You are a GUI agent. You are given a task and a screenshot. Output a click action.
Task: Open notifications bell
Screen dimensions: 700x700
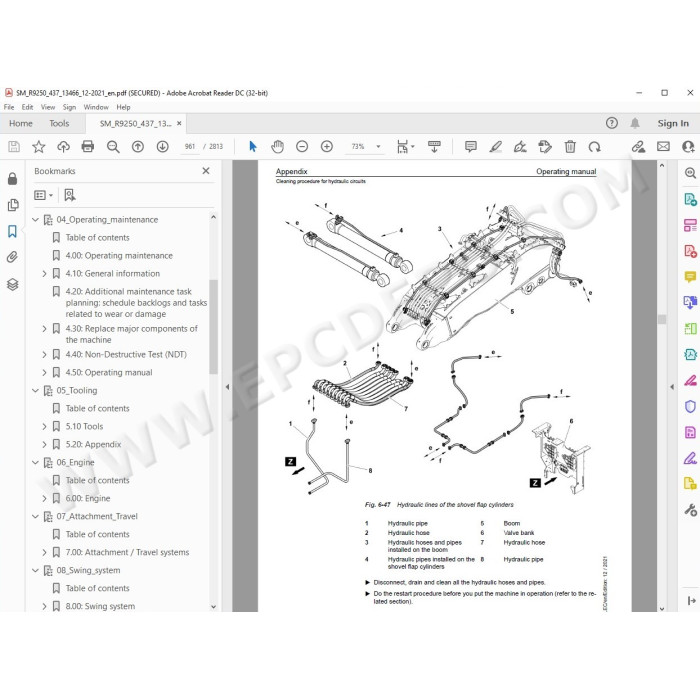(635, 123)
